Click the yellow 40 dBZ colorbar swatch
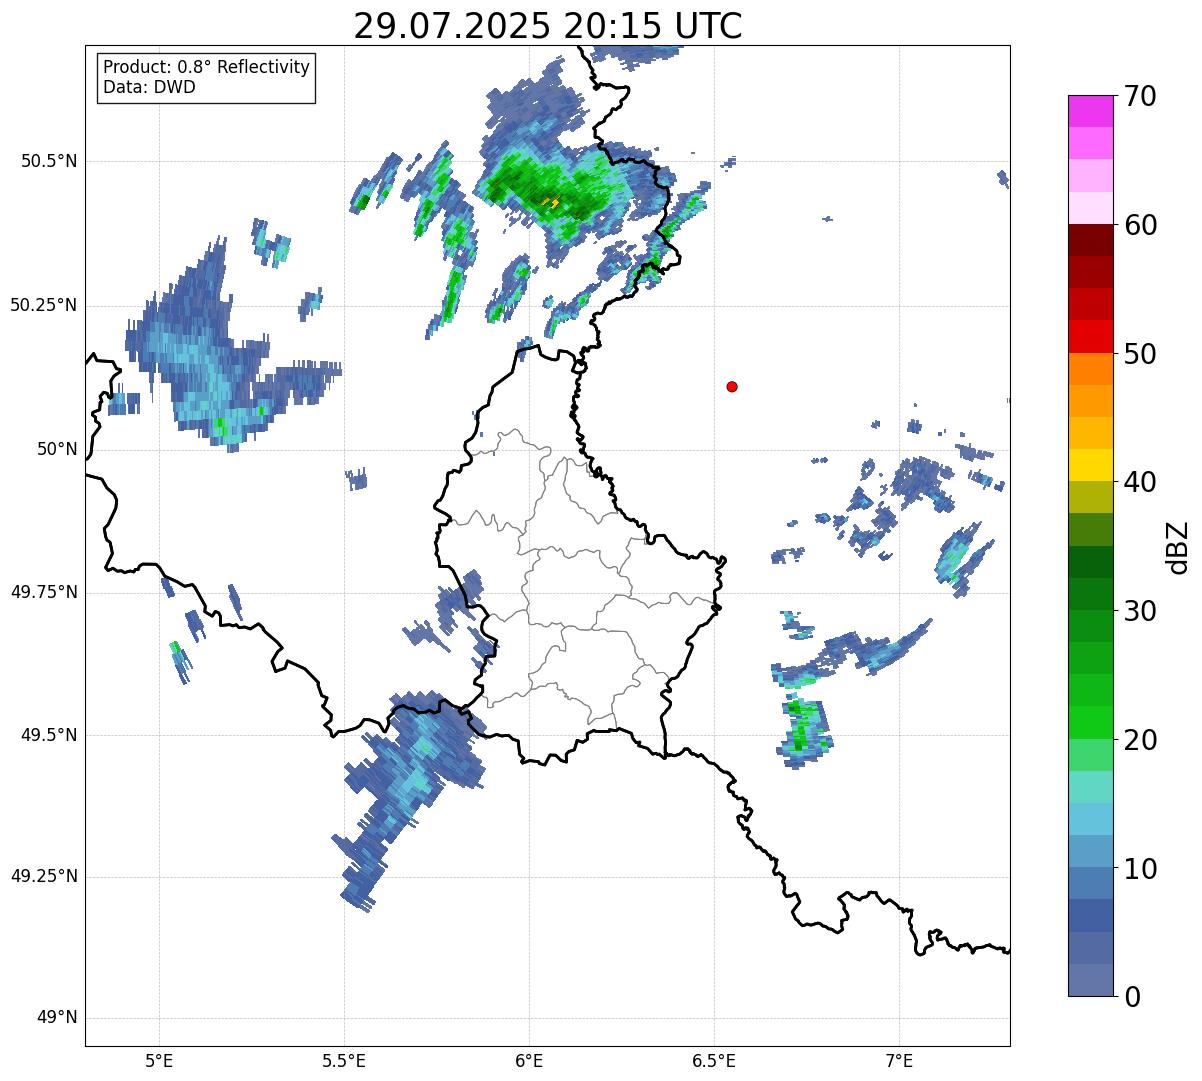1202x1081 pixels. (1090, 466)
